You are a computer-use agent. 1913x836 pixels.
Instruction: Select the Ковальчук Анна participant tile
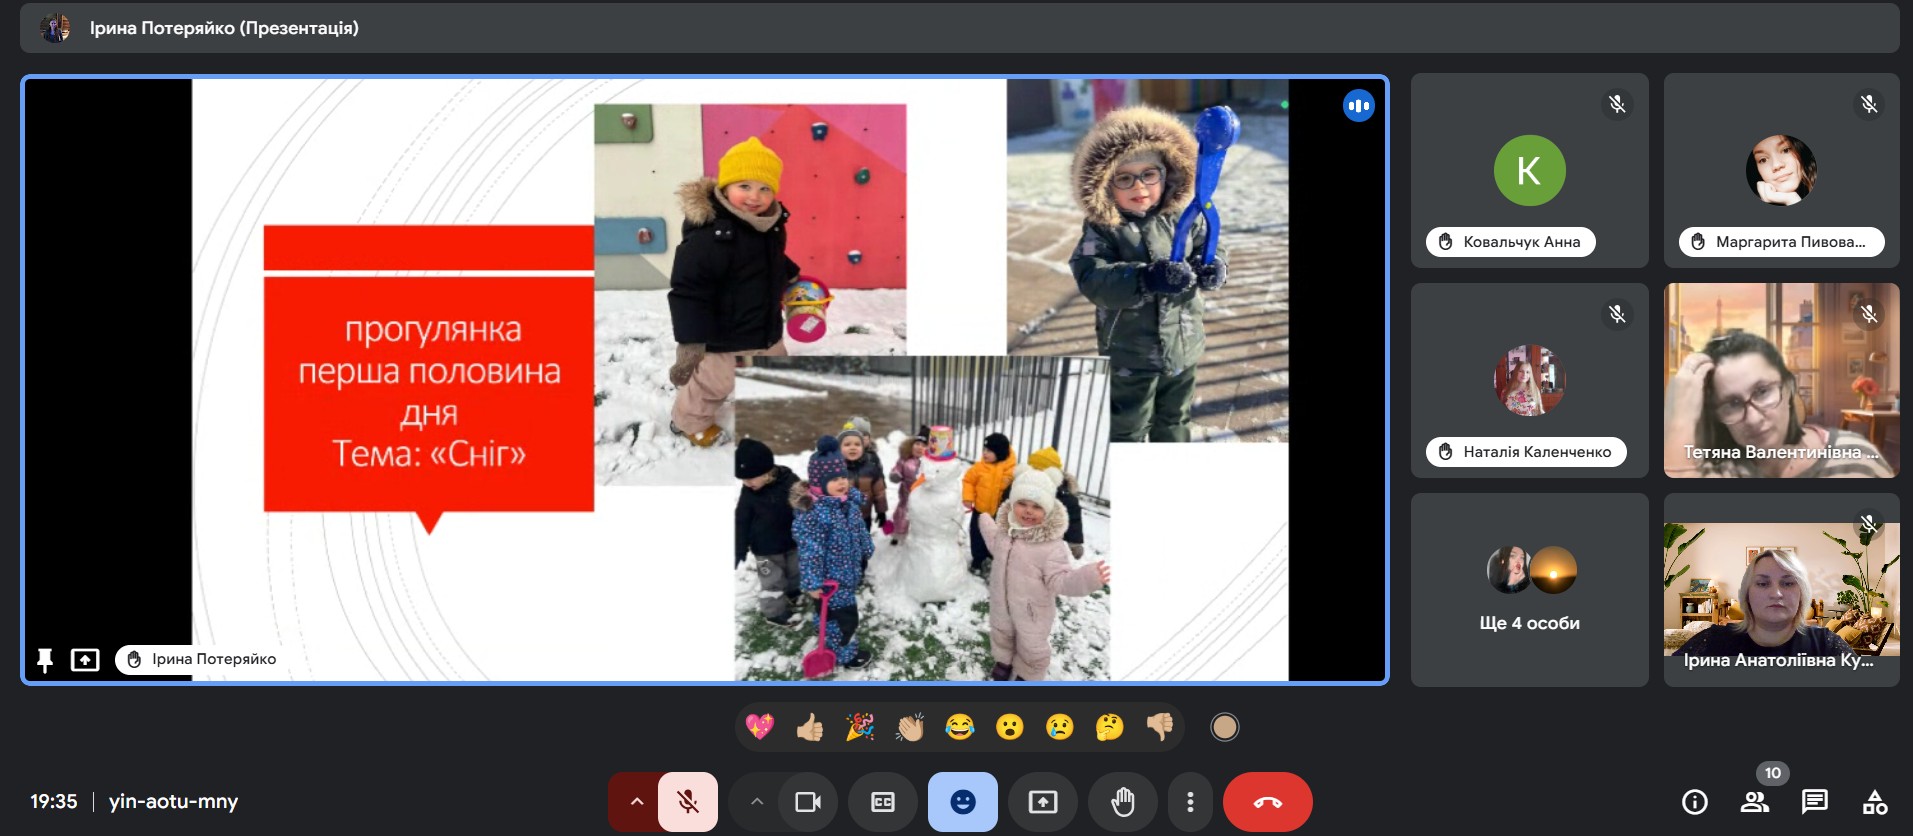(x=1529, y=170)
